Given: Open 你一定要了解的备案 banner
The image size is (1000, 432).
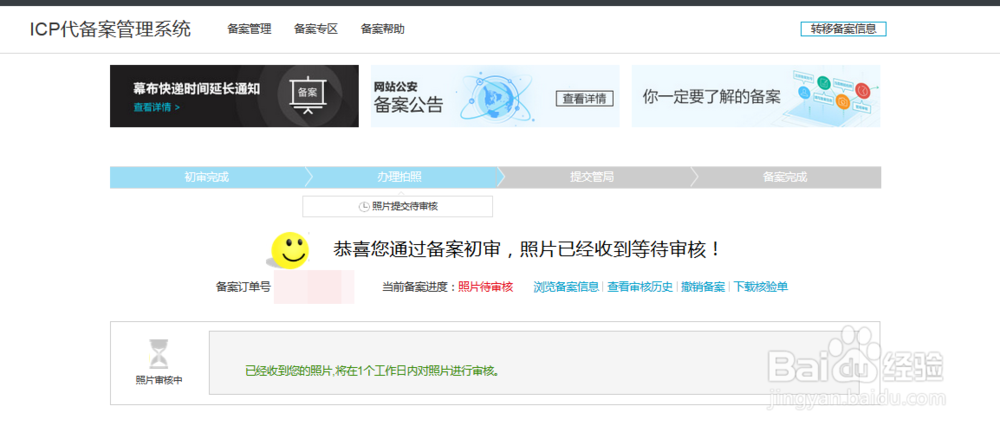Looking at the screenshot, I should 756,96.
